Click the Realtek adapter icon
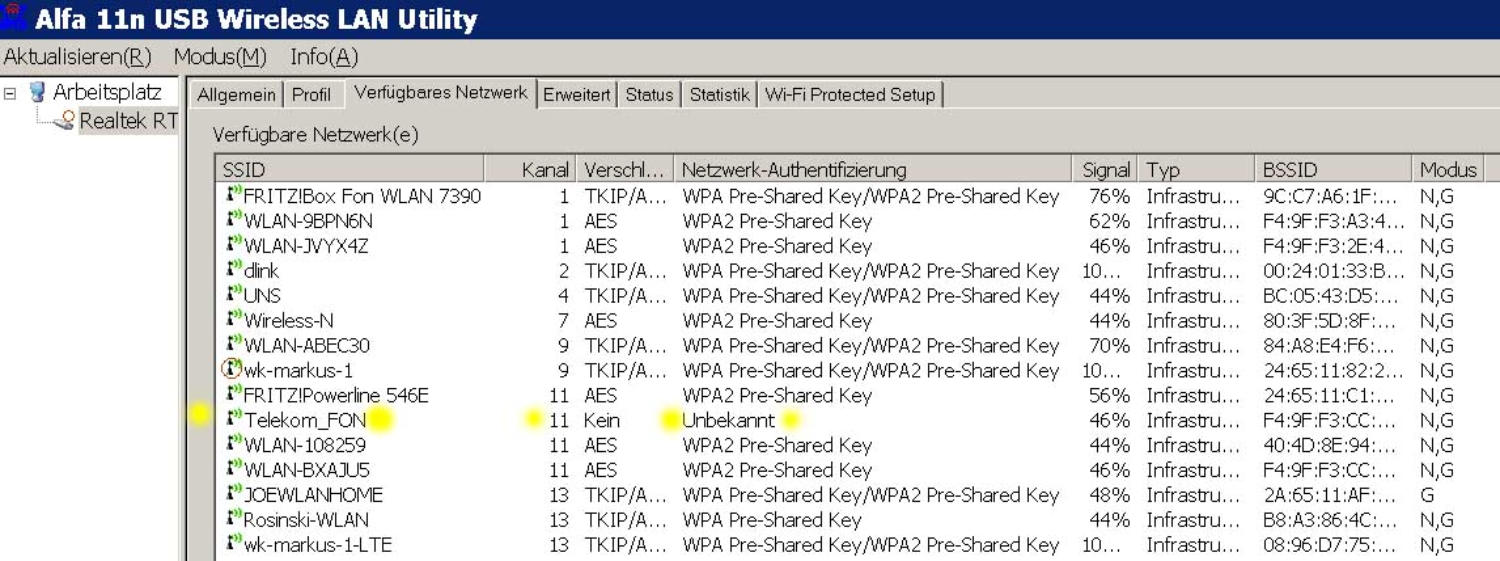1500x561 pixels. click(66, 121)
